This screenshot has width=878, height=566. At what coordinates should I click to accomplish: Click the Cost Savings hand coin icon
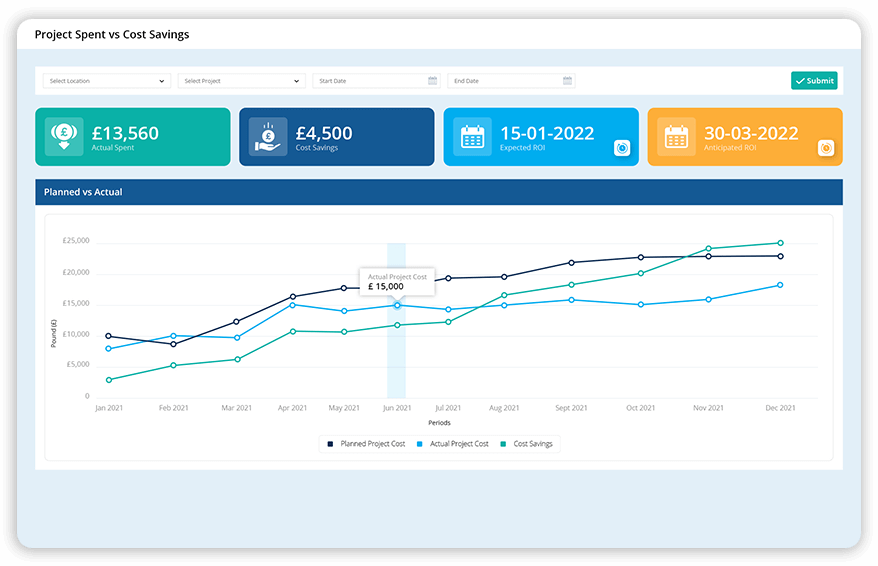(x=268, y=136)
